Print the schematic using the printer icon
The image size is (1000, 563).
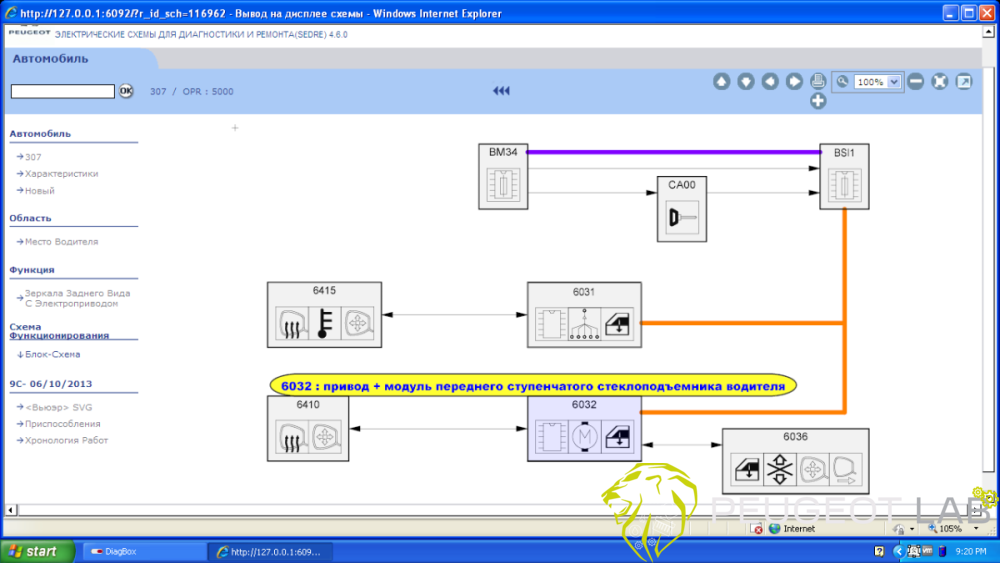click(x=817, y=81)
